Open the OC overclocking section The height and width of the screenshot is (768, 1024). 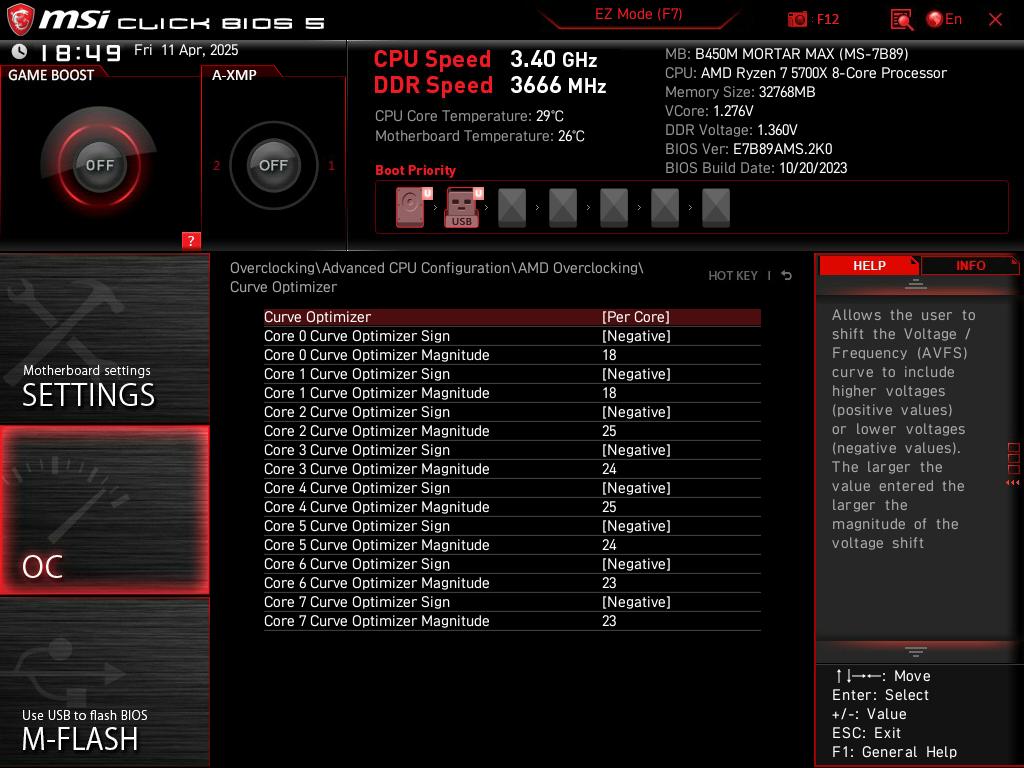pyautogui.click(x=104, y=510)
